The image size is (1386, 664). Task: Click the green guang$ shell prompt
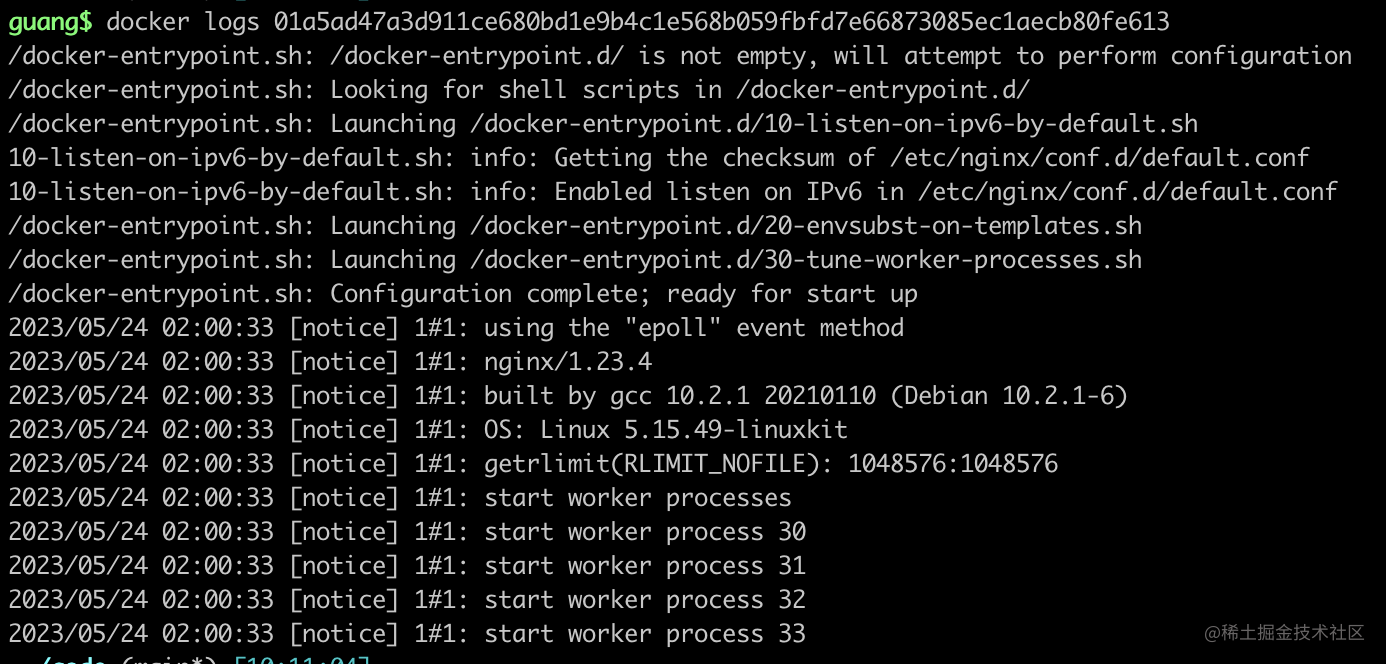click(50, 21)
